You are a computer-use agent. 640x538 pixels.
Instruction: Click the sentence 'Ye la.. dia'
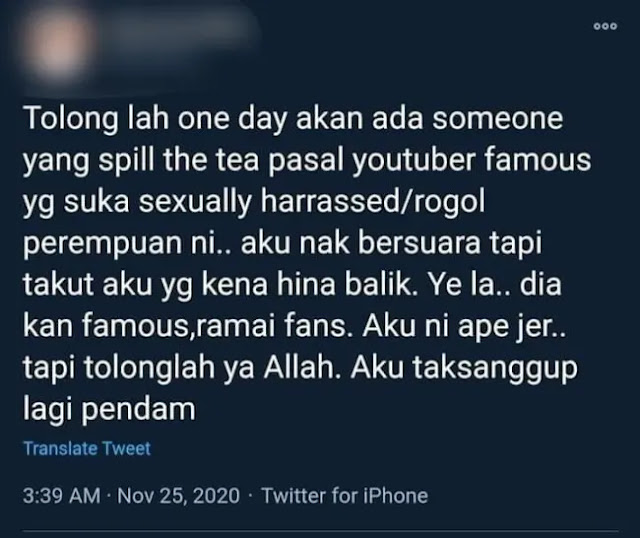coord(494,285)
